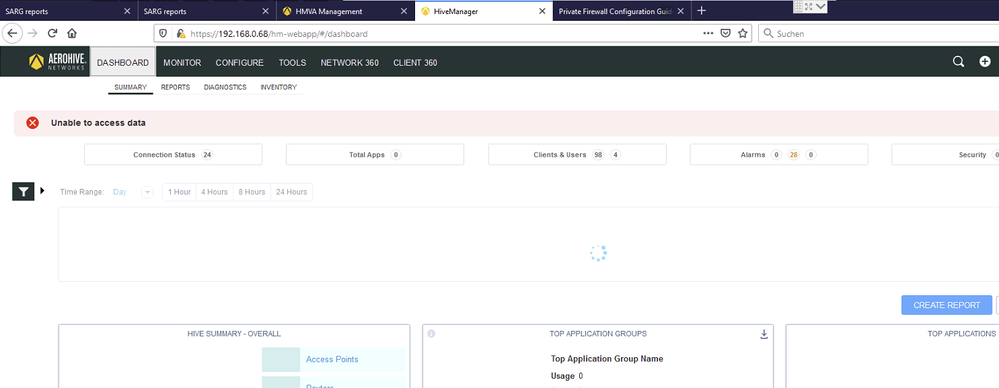Viewport: 999px width, 388px height.
Task: Select the Reports sub-tab
Action: [175, 87]
